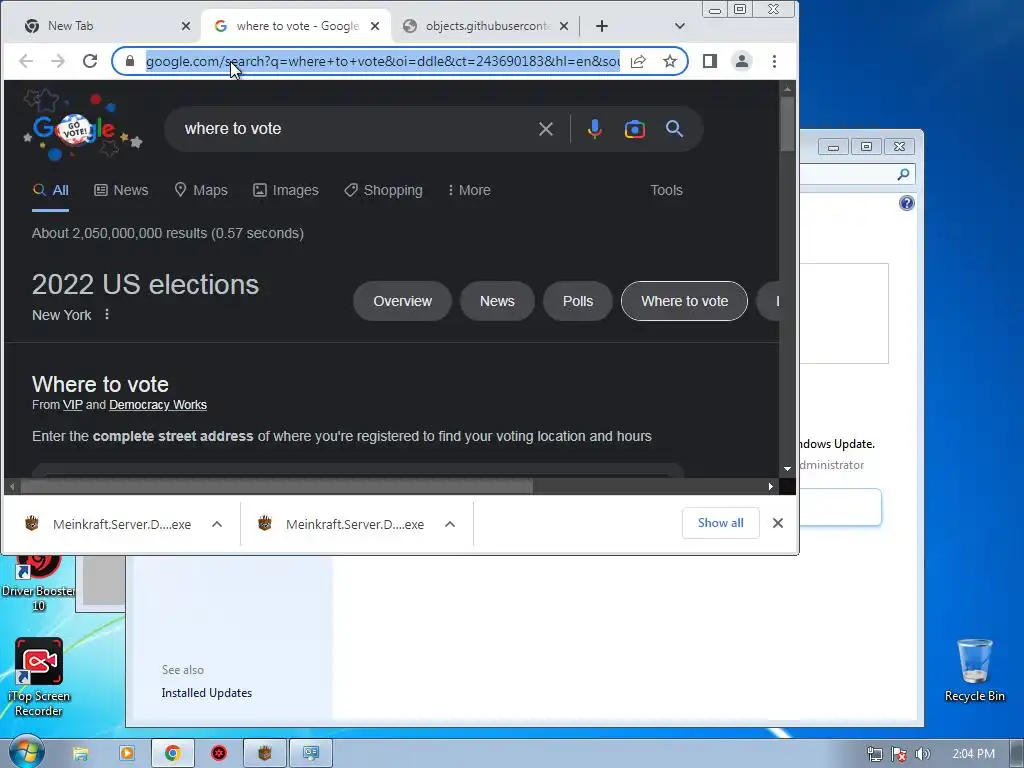Switch to the New Tab tab
This screenshot has width=1024, height=768.
[99, 26]
